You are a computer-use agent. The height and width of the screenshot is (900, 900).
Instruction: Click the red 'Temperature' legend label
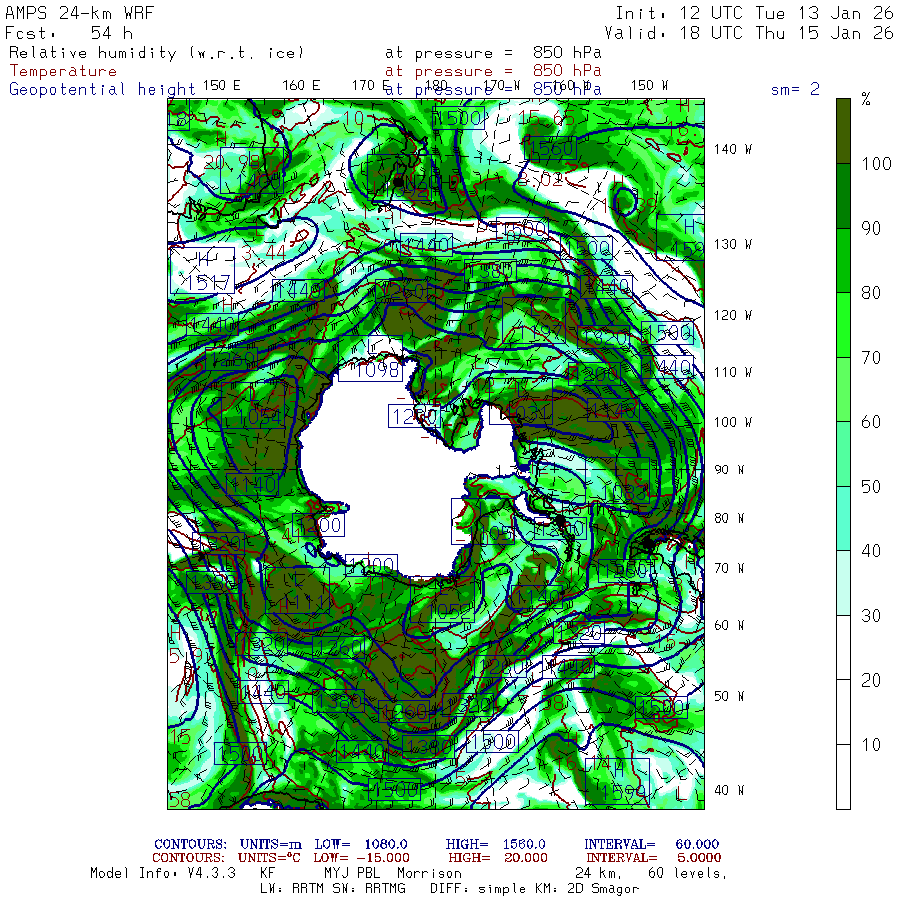63,71
